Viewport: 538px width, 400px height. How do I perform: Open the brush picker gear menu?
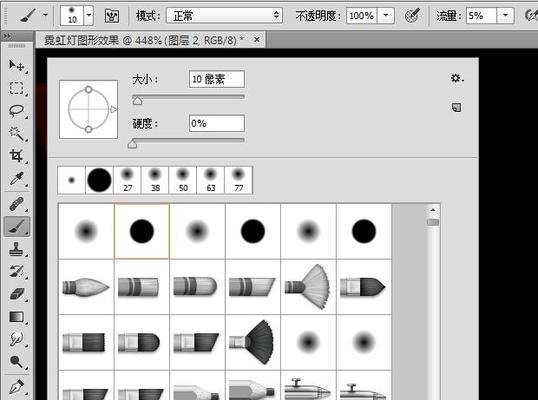click(457, 78)
